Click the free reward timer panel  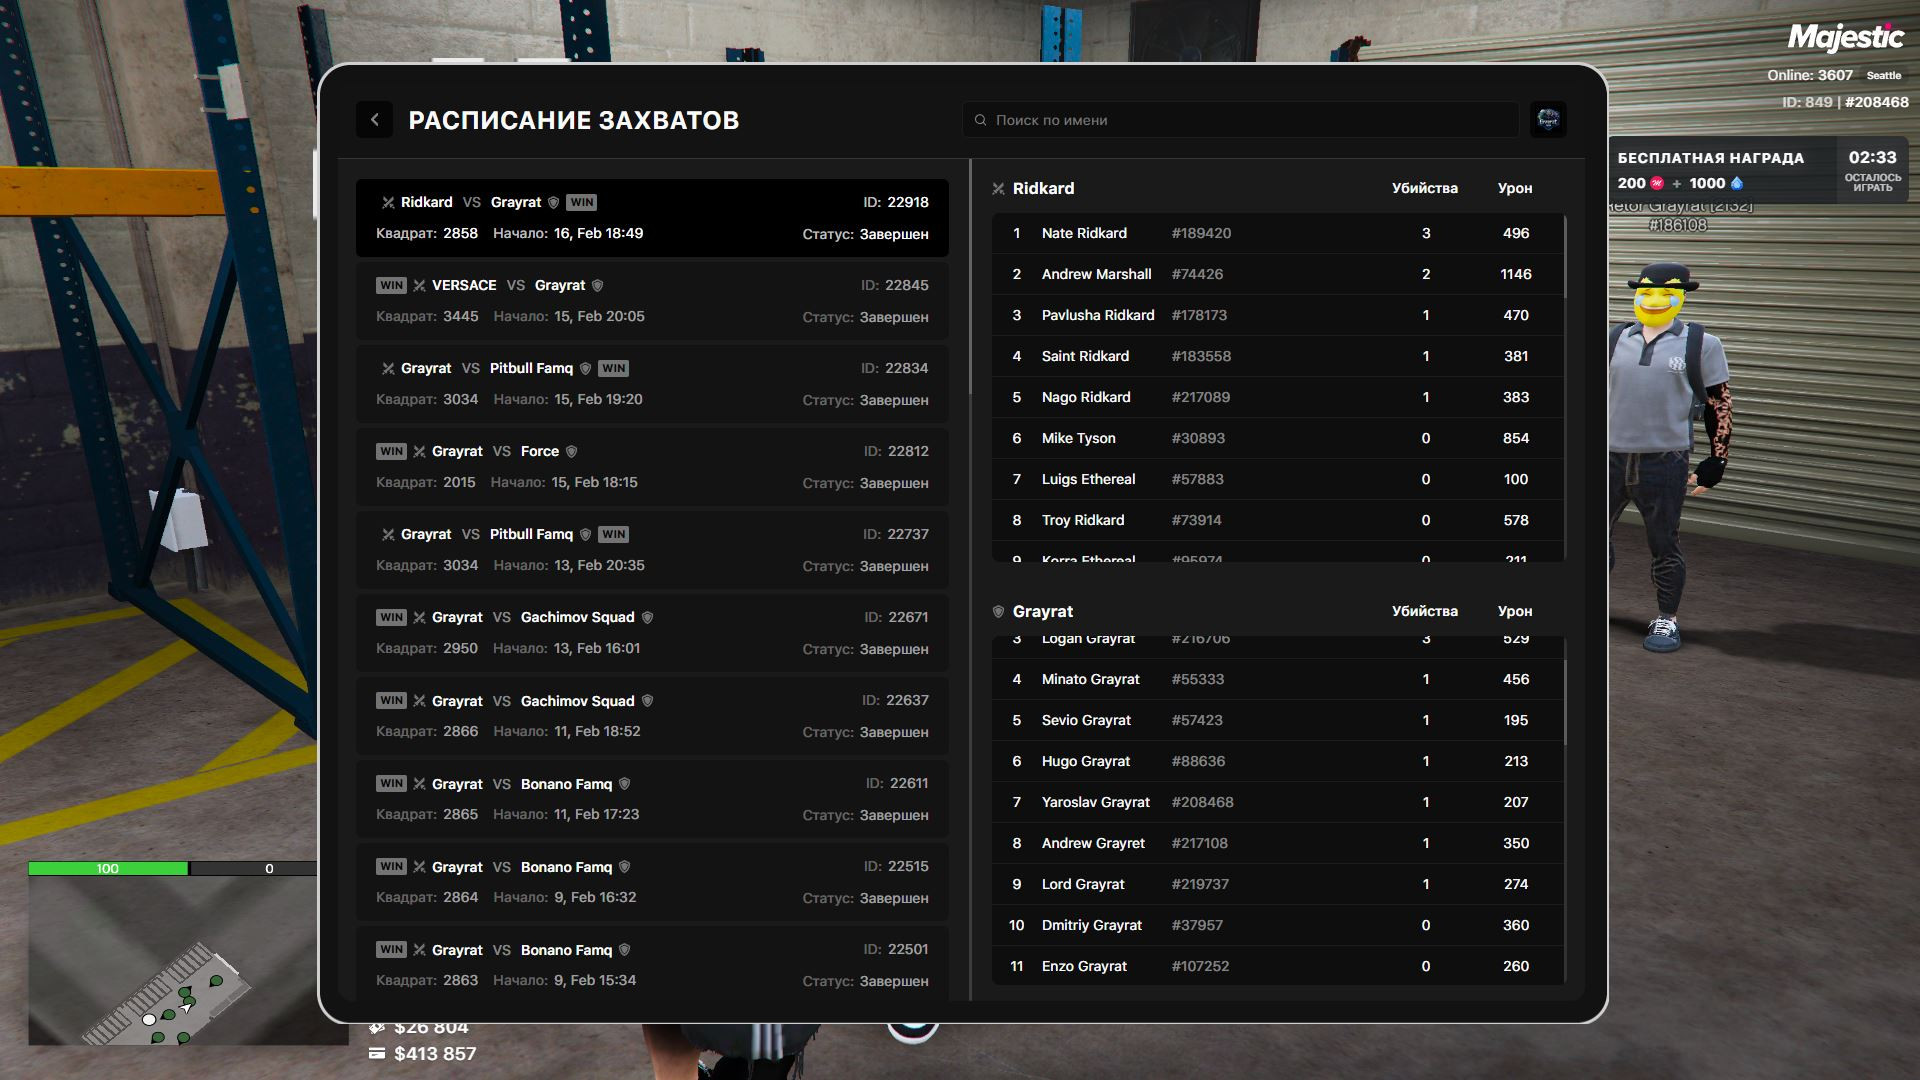point(1756,171)
